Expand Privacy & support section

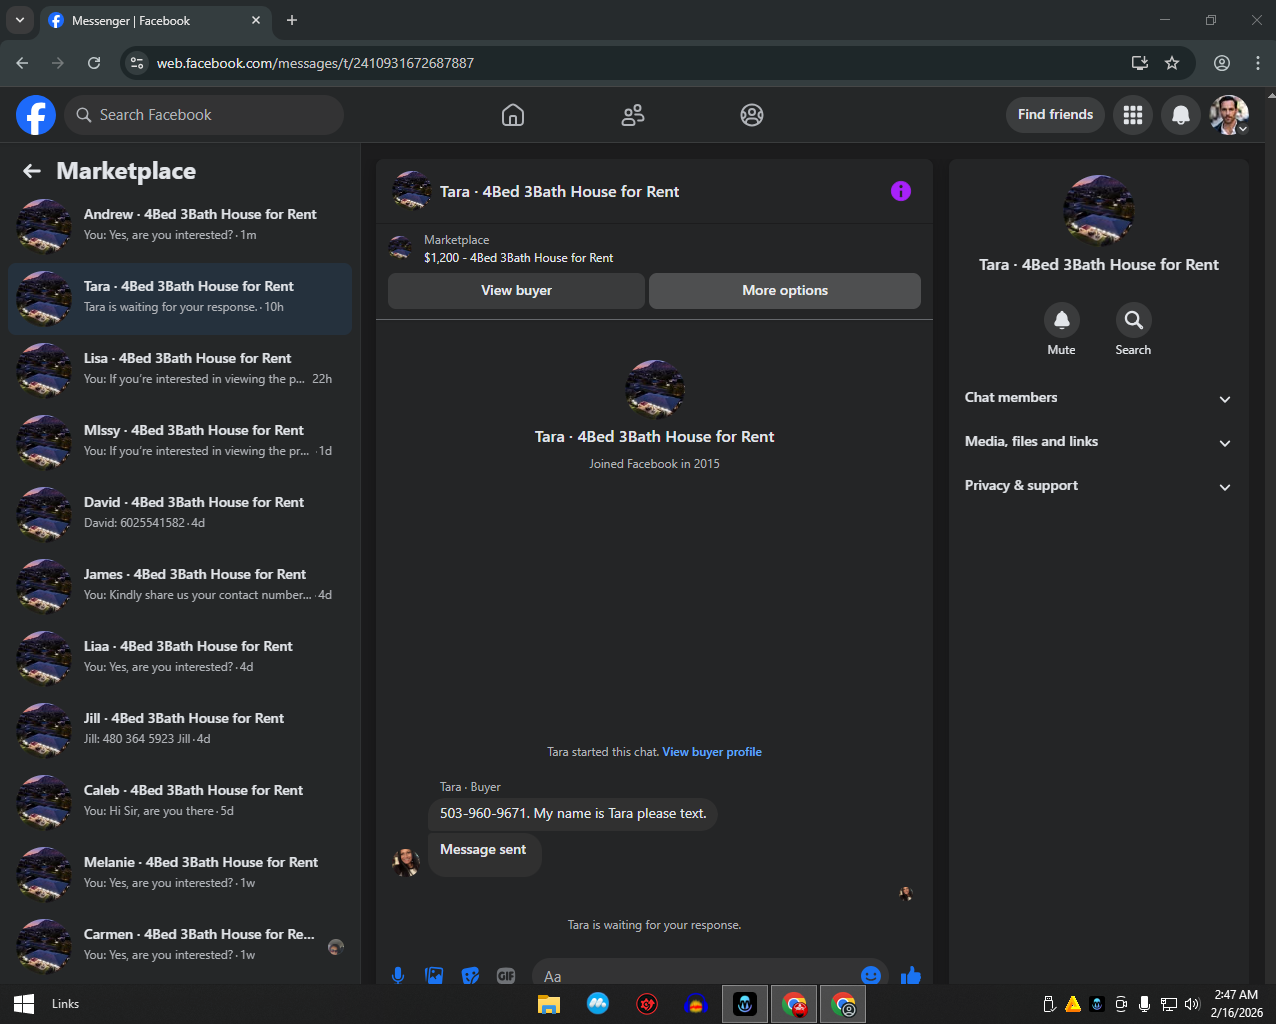pos(1098,486)
